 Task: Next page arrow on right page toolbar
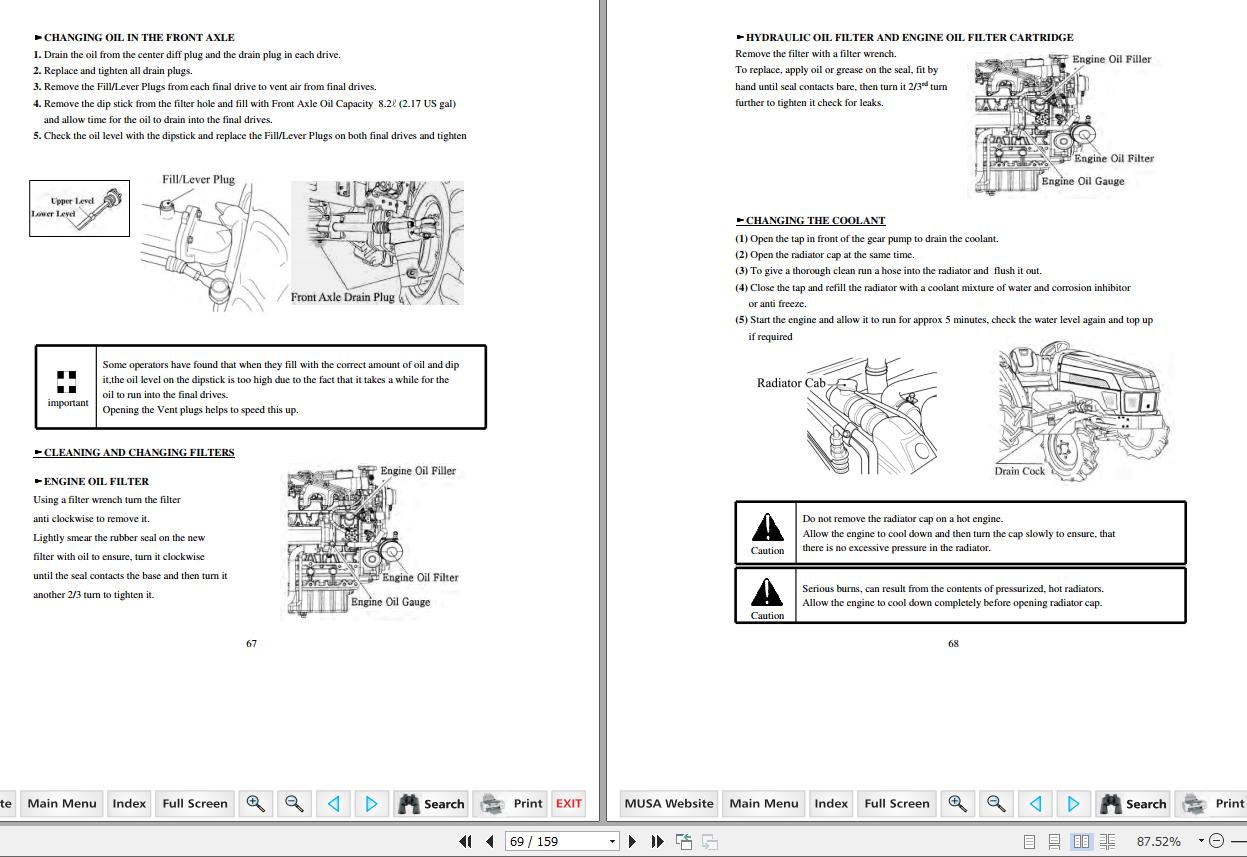[x=1073, y=803]
